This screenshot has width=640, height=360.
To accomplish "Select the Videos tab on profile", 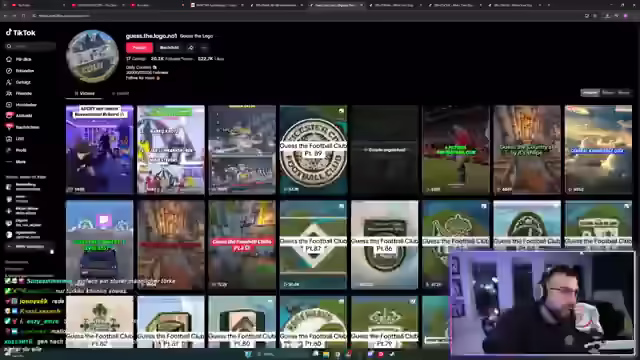I will click(x=84, y=93).
